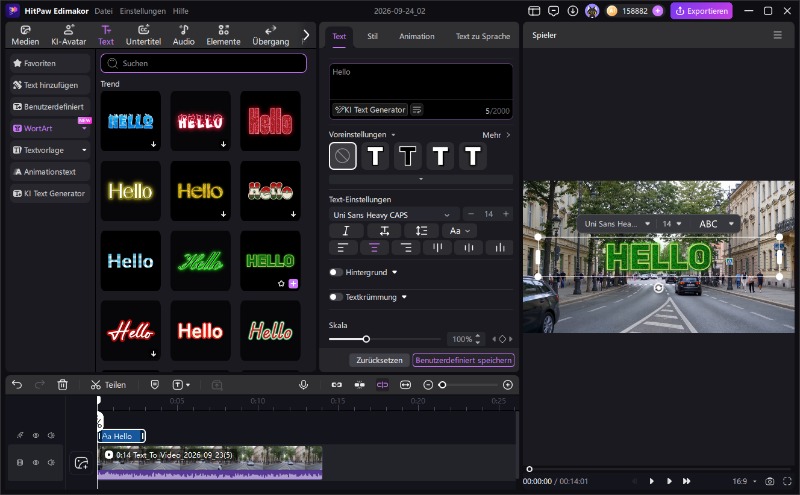Click Text hinzufügen
The height and width of the screenshot is (495, 800).
(x=50, y=85)
